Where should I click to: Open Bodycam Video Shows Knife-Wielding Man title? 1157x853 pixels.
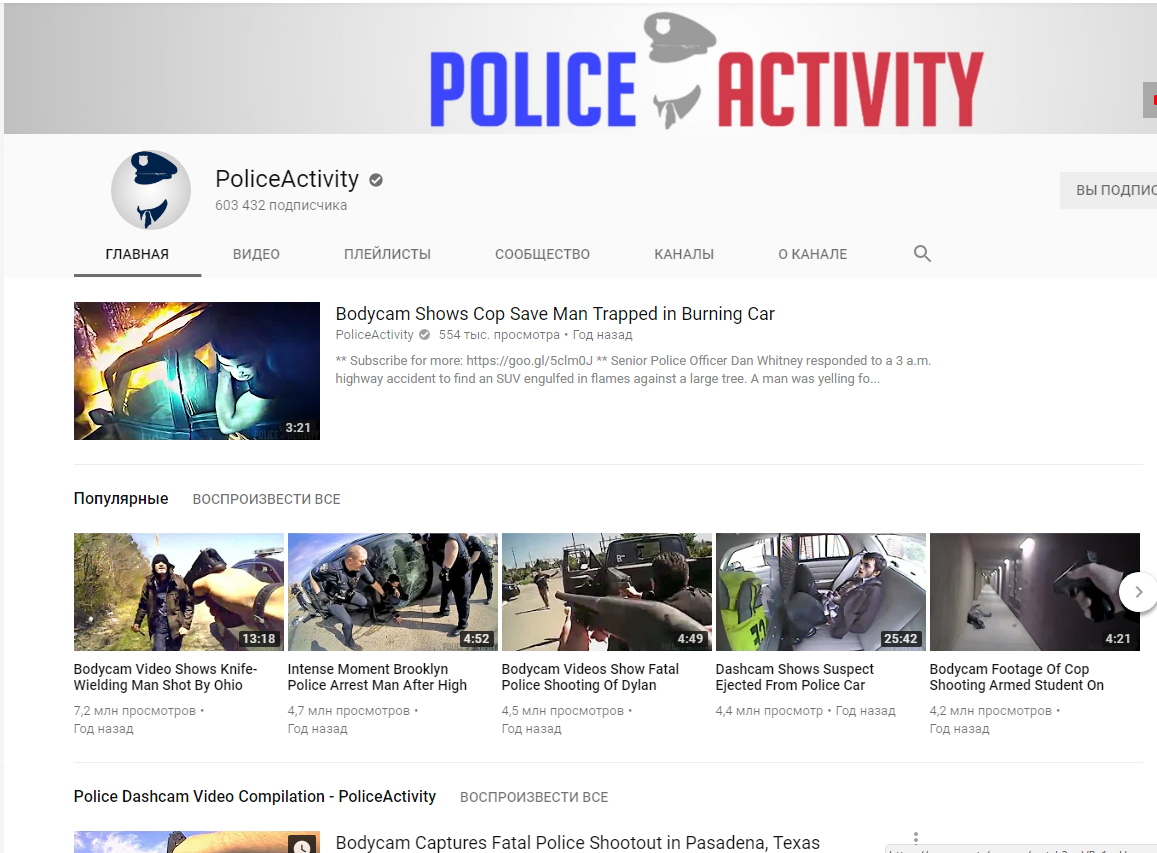[x=165, y=677]
